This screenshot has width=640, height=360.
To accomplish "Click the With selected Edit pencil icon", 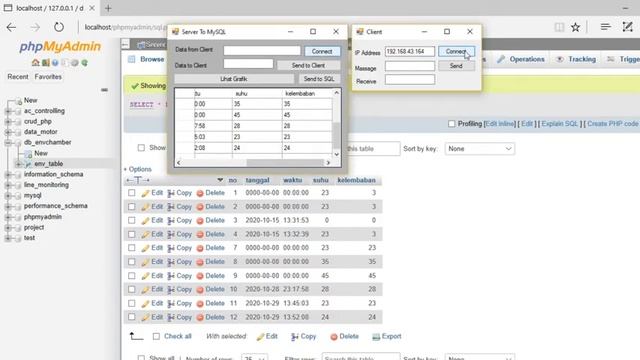I will (260, 337).
